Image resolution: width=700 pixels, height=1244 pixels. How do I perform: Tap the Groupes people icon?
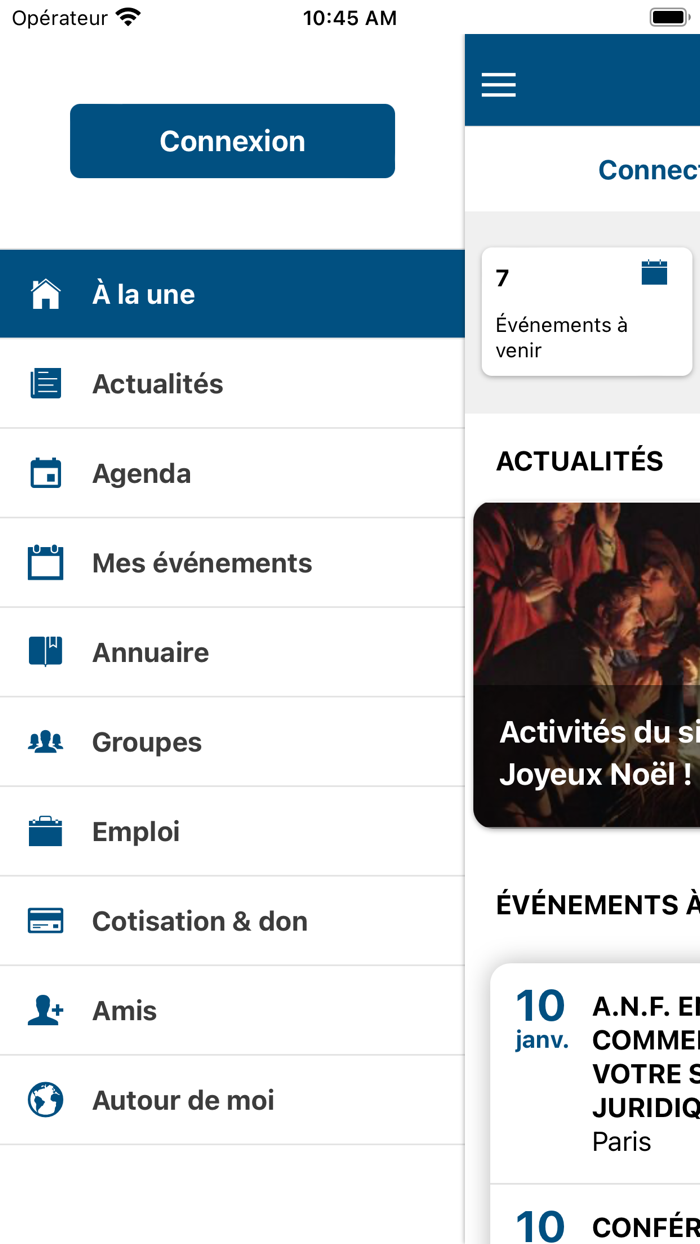tap(46, 742)
